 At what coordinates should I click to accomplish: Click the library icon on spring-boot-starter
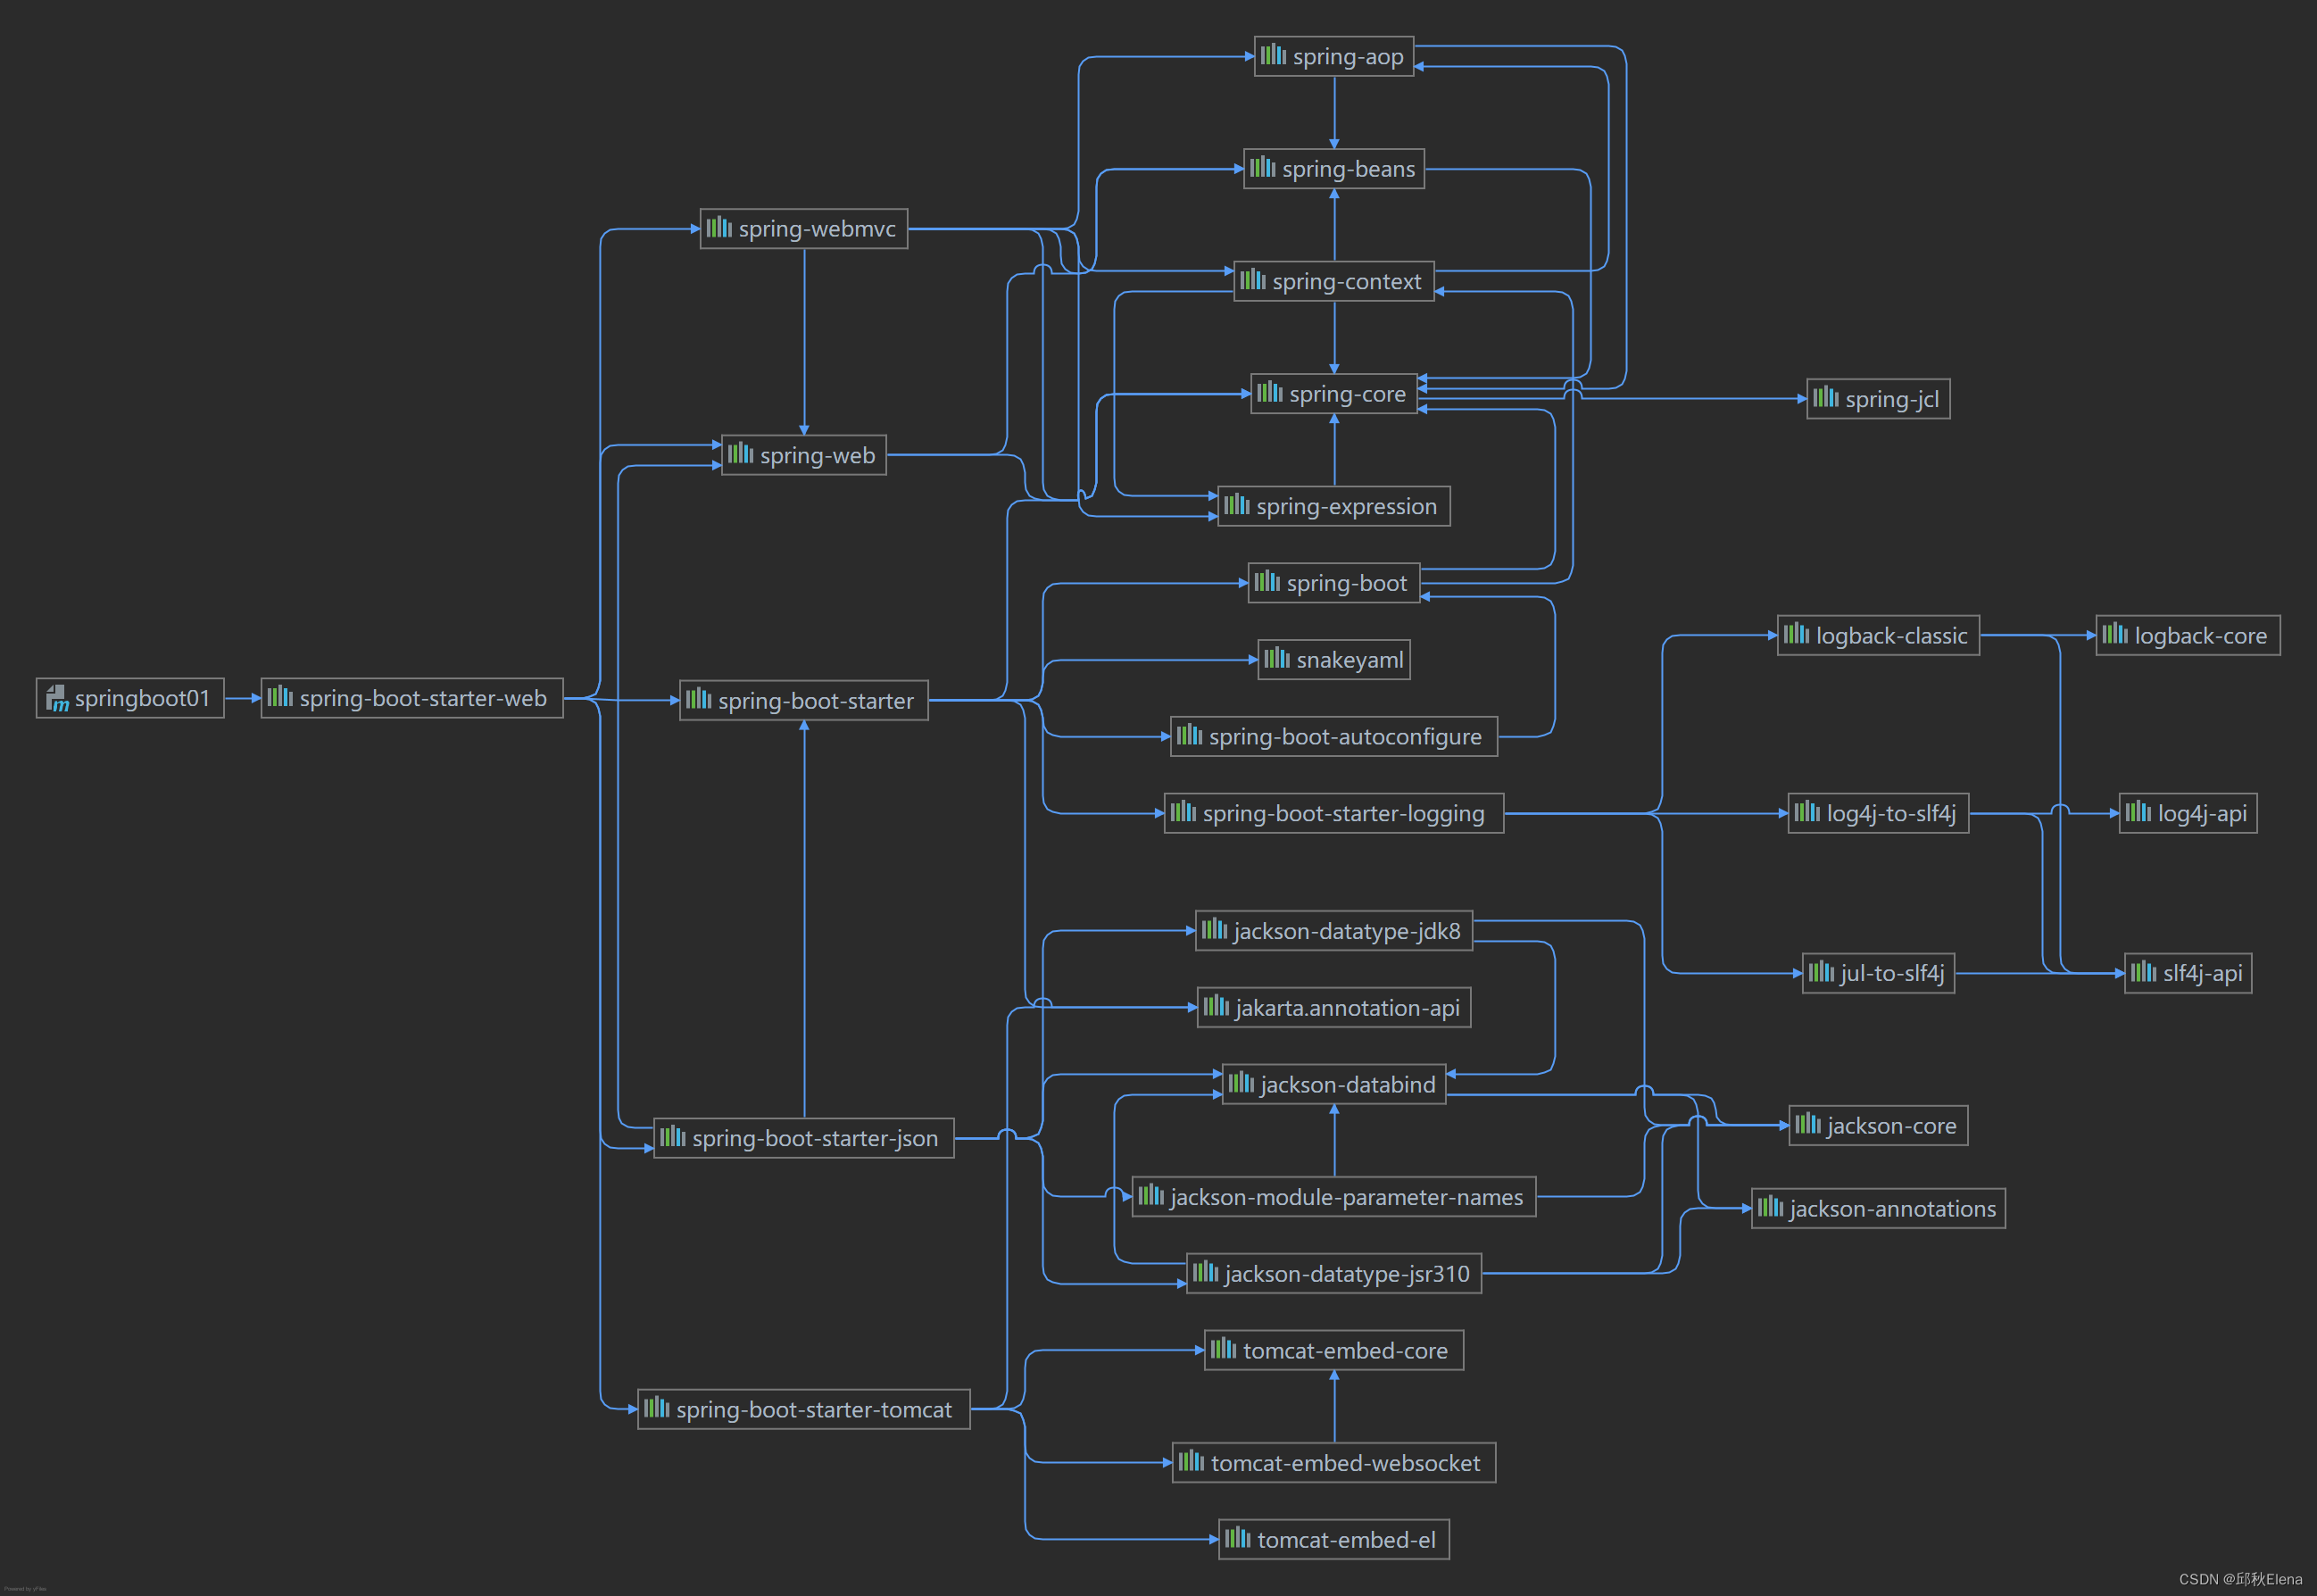[698, 698]
